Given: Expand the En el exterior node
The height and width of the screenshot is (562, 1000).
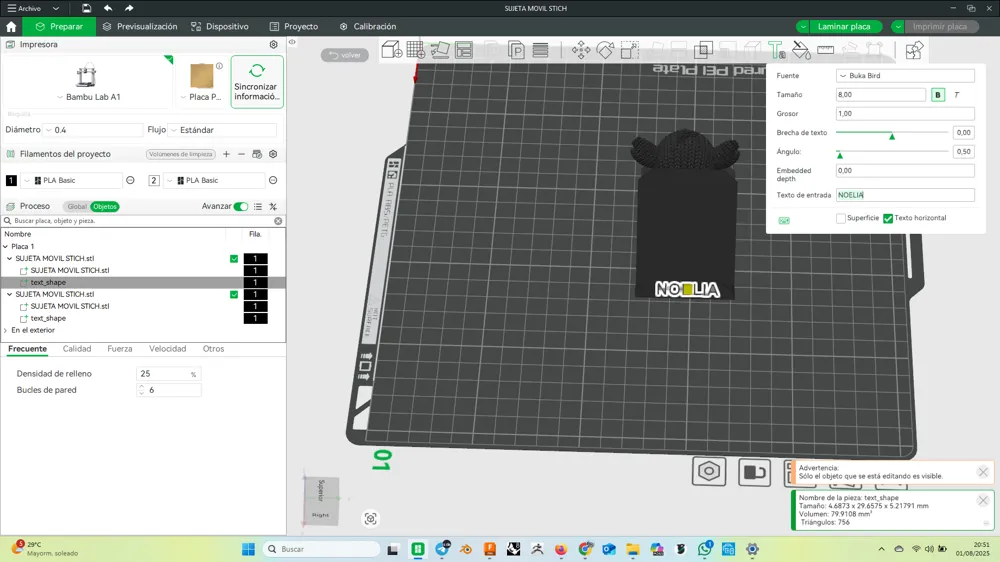Looking at the screenshot, I should [x=6, y=330].
